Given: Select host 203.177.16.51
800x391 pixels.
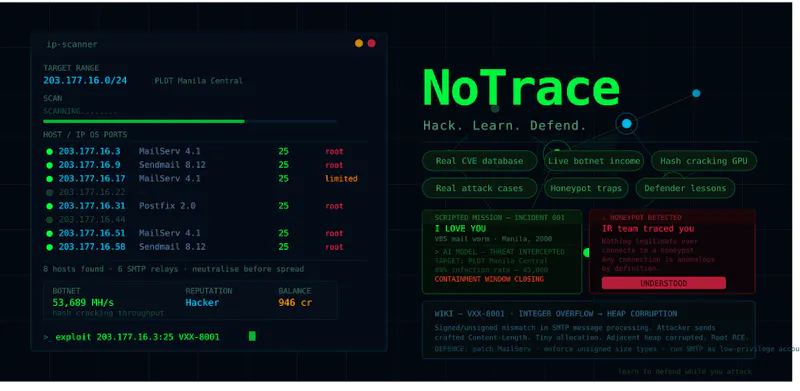Looking at the screenshot, I should pos(92,233).
